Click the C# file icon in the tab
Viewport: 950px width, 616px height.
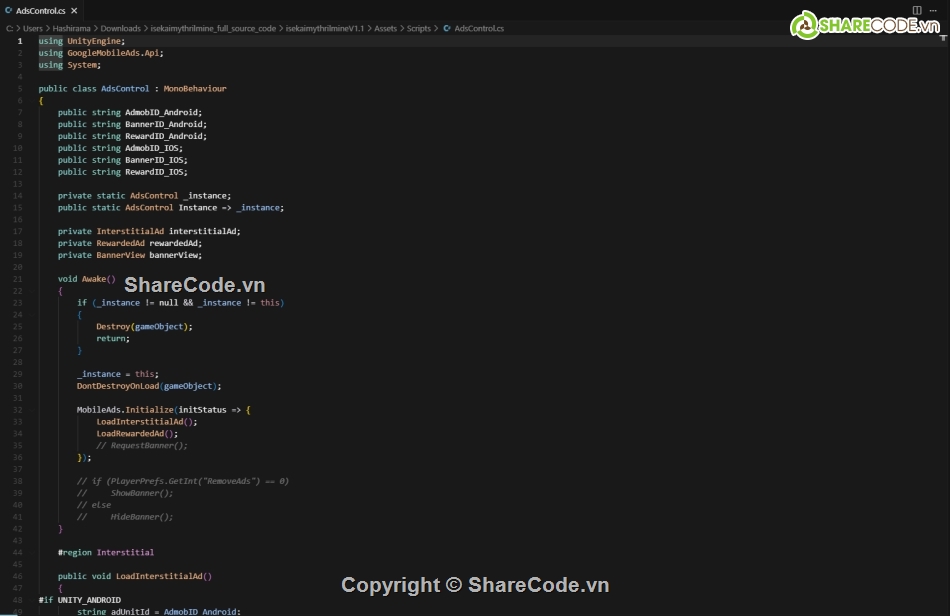[x=8, y=11]
